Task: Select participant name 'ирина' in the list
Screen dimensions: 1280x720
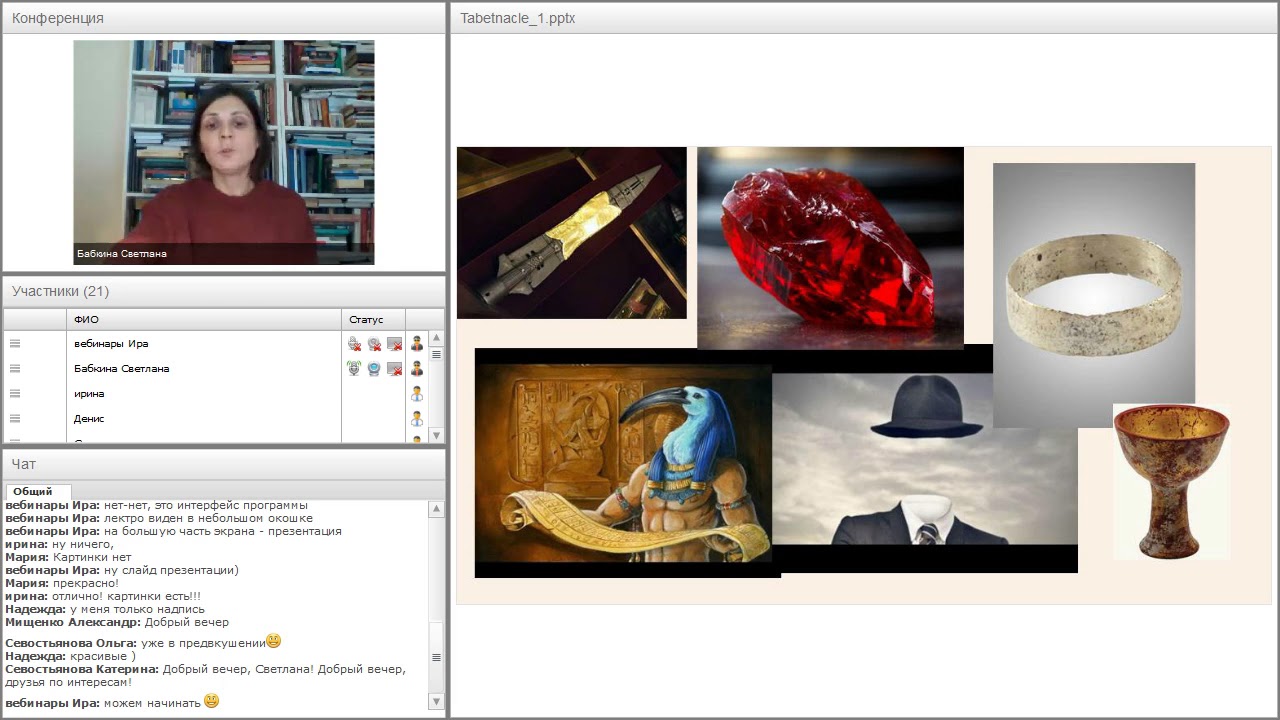Action: [x=89, y=394]
